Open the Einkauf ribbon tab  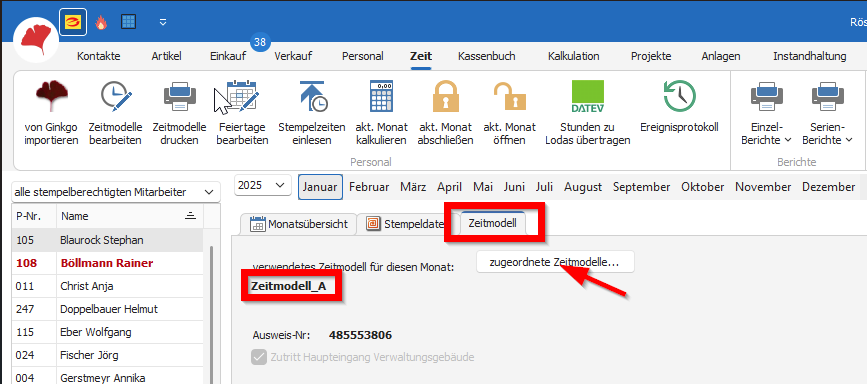click(228, 56)
